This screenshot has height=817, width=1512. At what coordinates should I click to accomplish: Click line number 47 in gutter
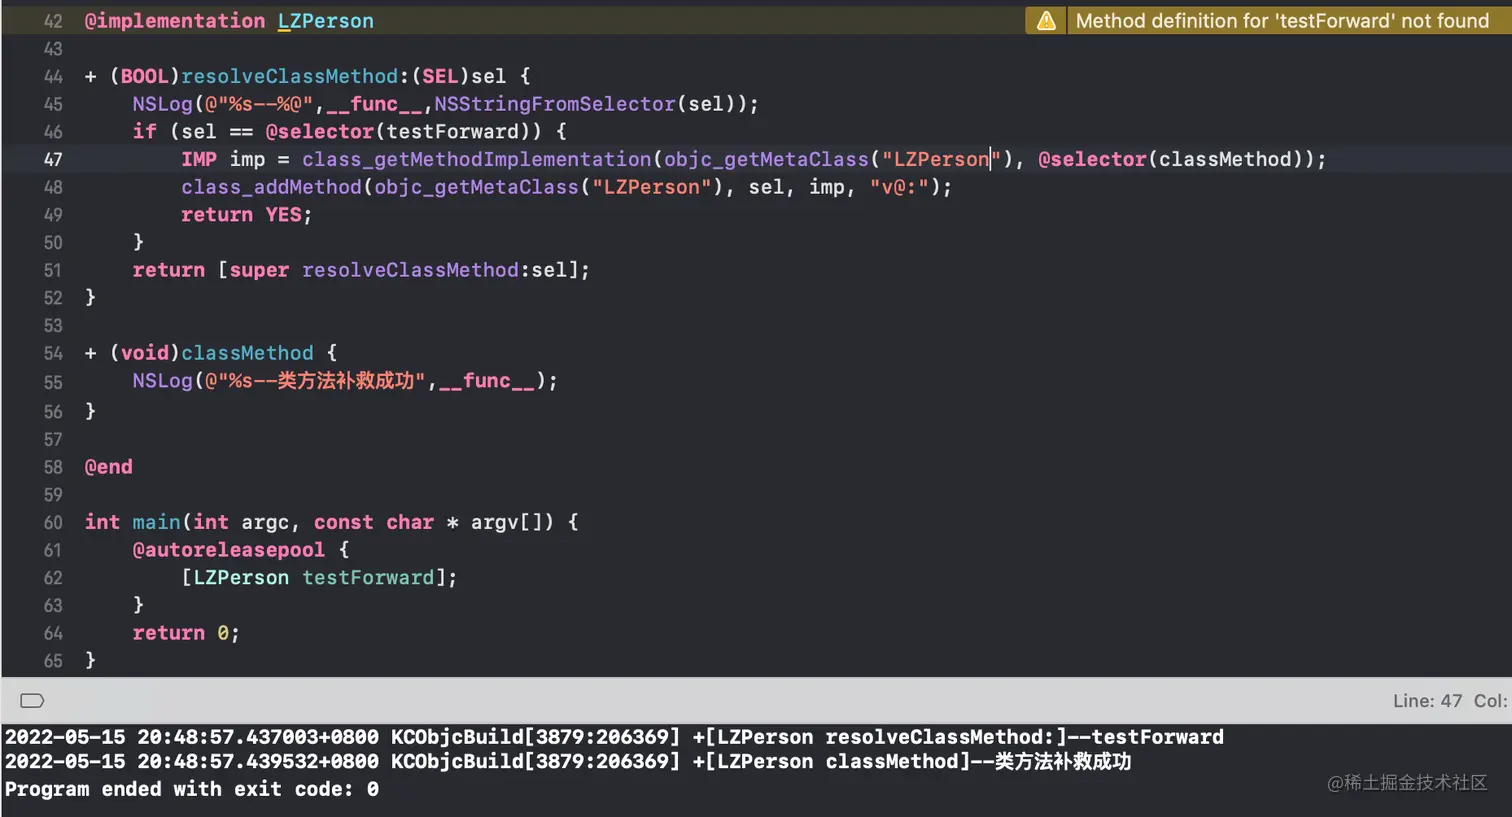pos(53,160)
